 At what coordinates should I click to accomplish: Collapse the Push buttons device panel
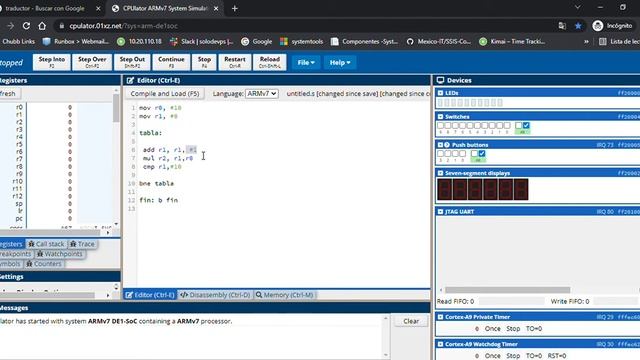point(440,145)
